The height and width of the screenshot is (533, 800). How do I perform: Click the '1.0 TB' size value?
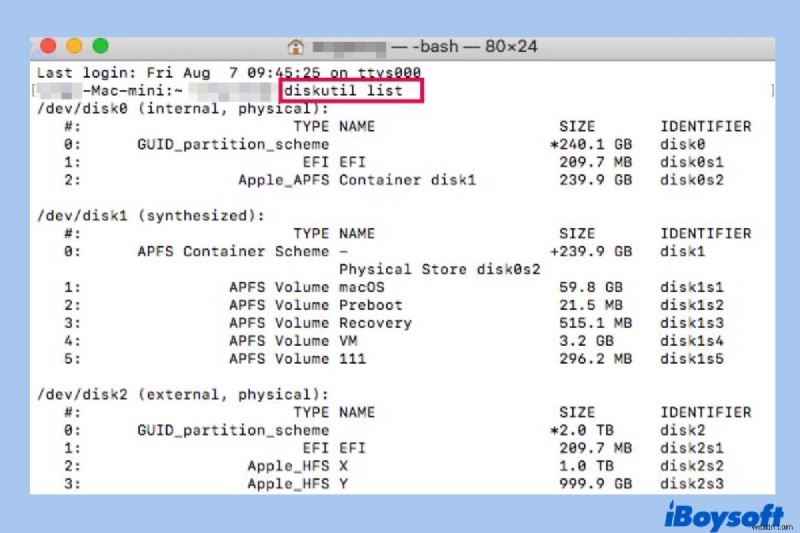[586, 466]
